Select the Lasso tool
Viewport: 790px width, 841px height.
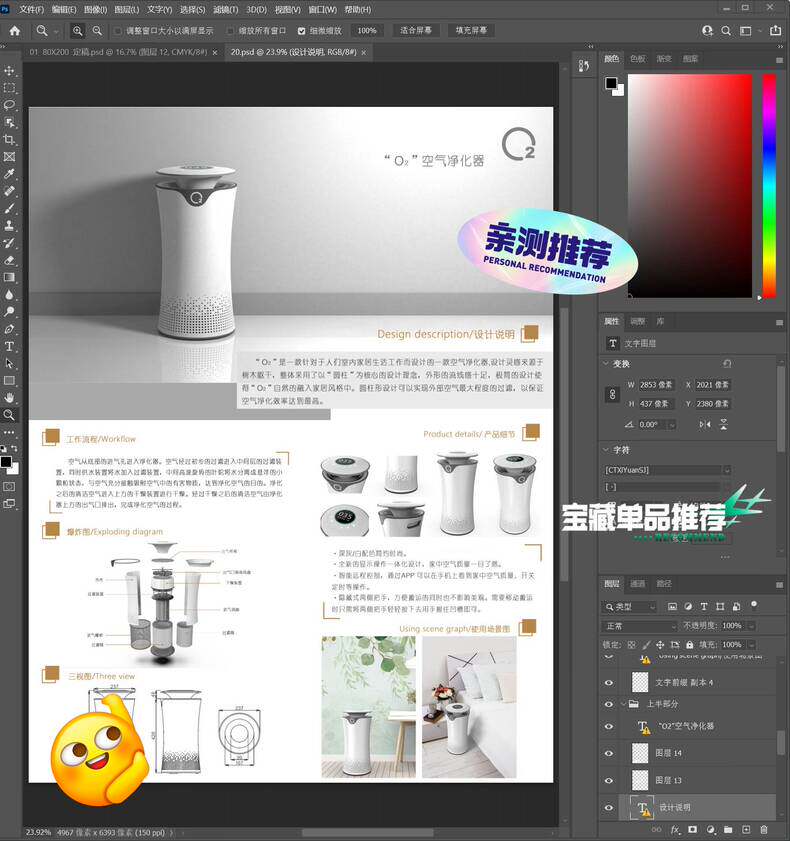pos(9,105)
